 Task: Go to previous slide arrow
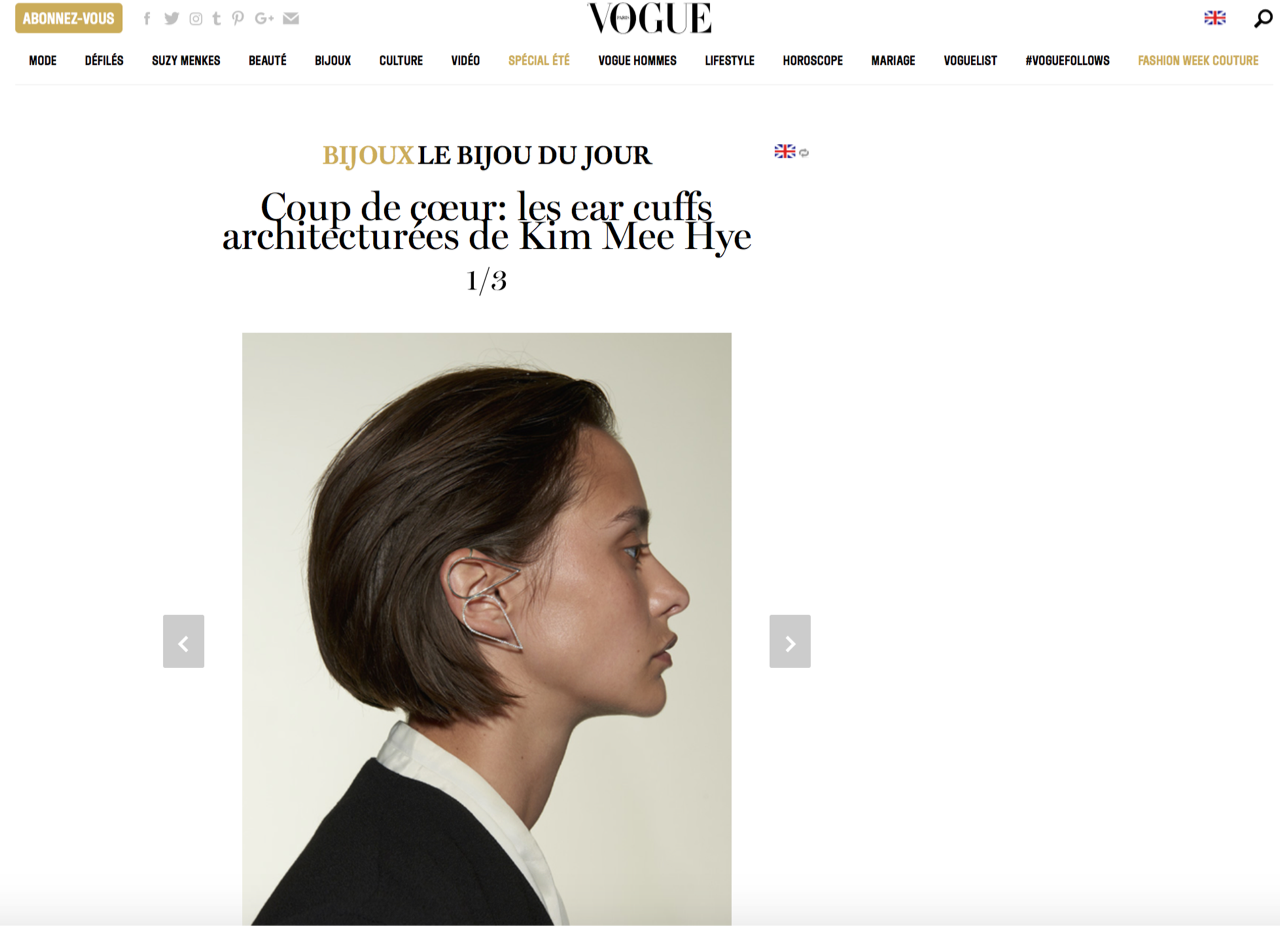point(183,641)
